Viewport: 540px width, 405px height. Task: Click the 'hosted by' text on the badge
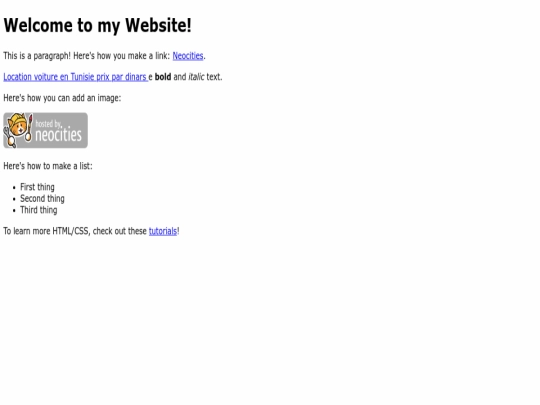[48, 124]
